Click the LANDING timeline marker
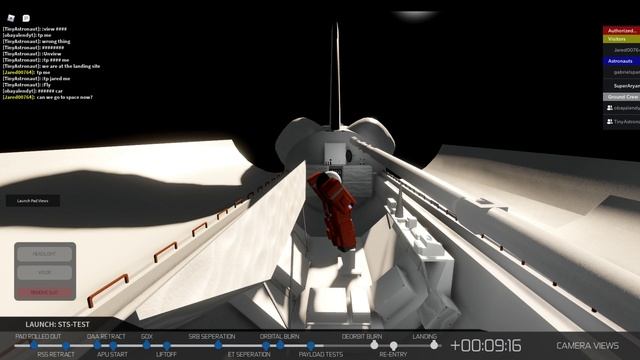The height and width of the screenshot is (360, 640). [x=434, y=345]
